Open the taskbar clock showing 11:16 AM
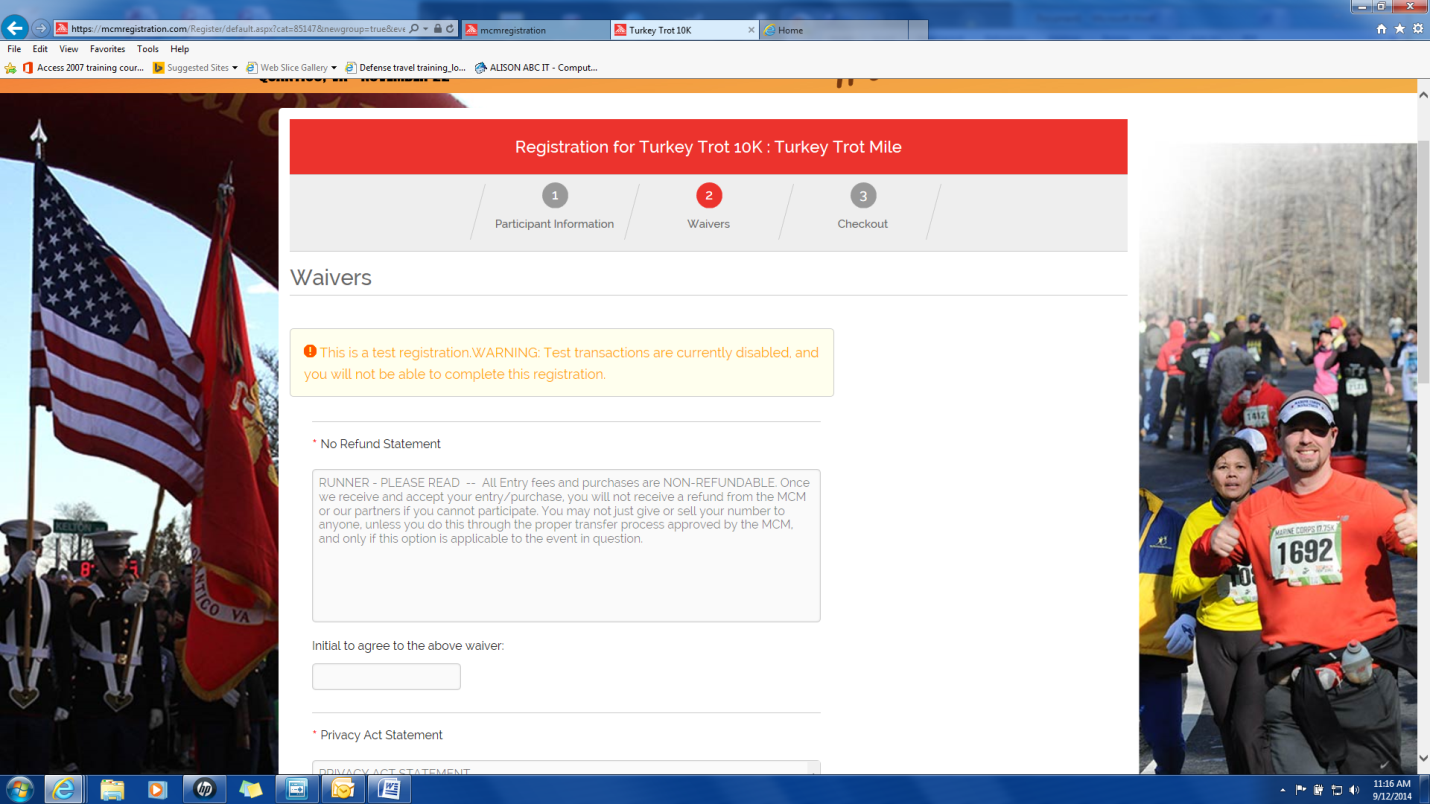This screenshot has width=1430, height=804. 1391,790
